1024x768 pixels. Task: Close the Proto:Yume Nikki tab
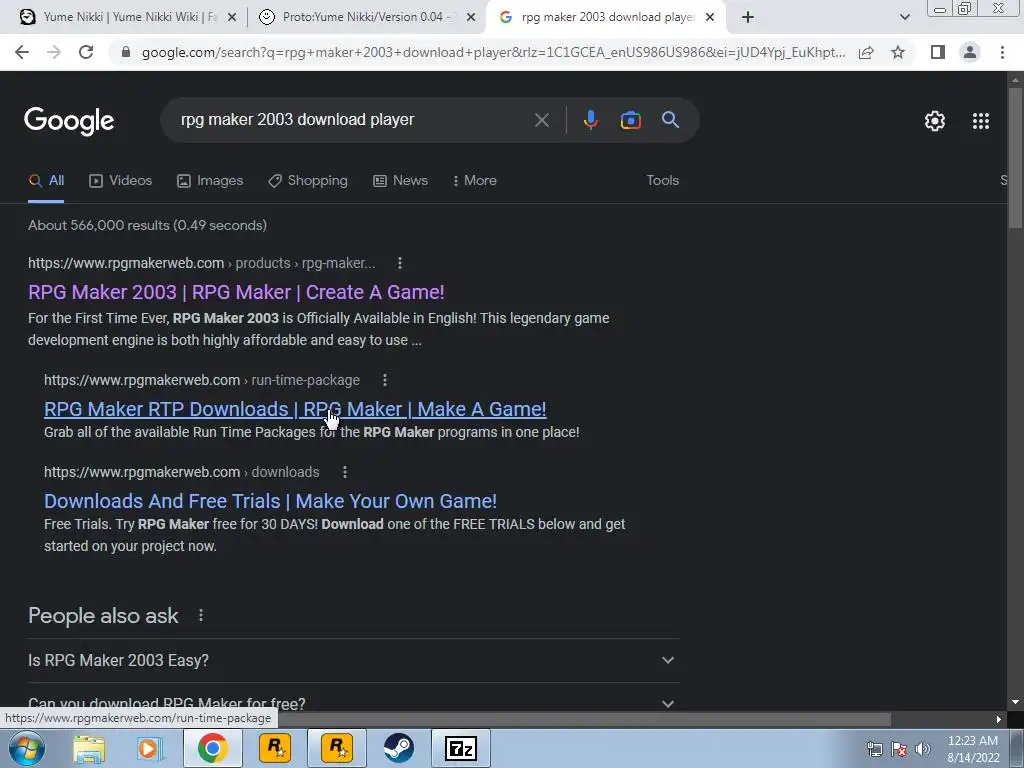(471, 18)
